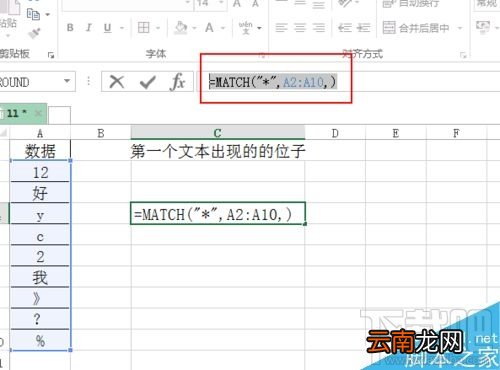Select column F header
The height and width of the screenshot is (370, 500).
(456, 134)
